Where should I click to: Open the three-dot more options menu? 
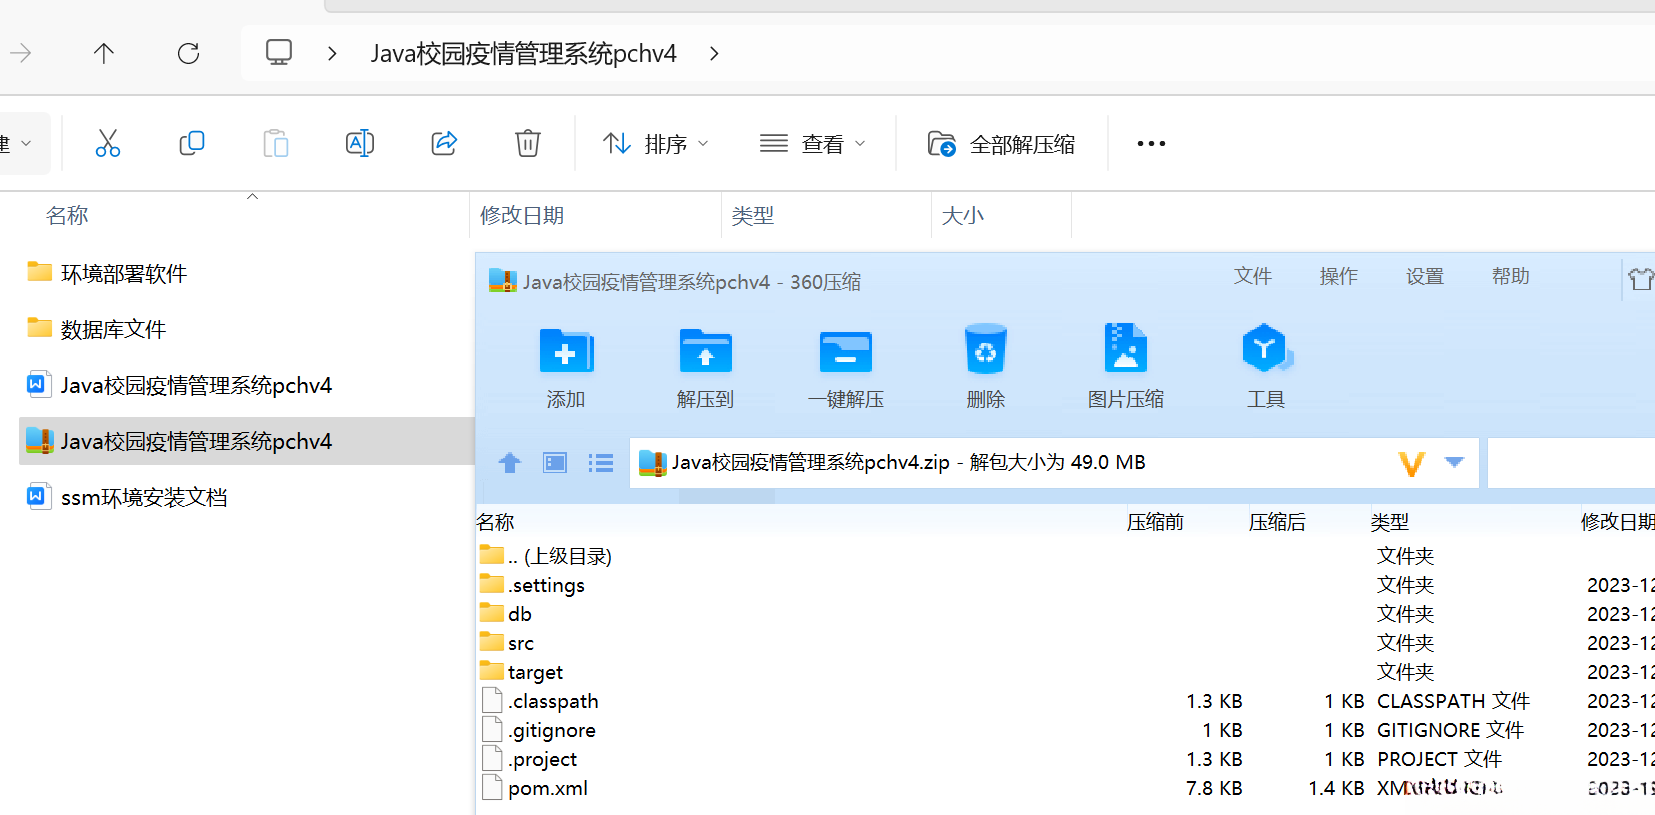point(1151,144)
